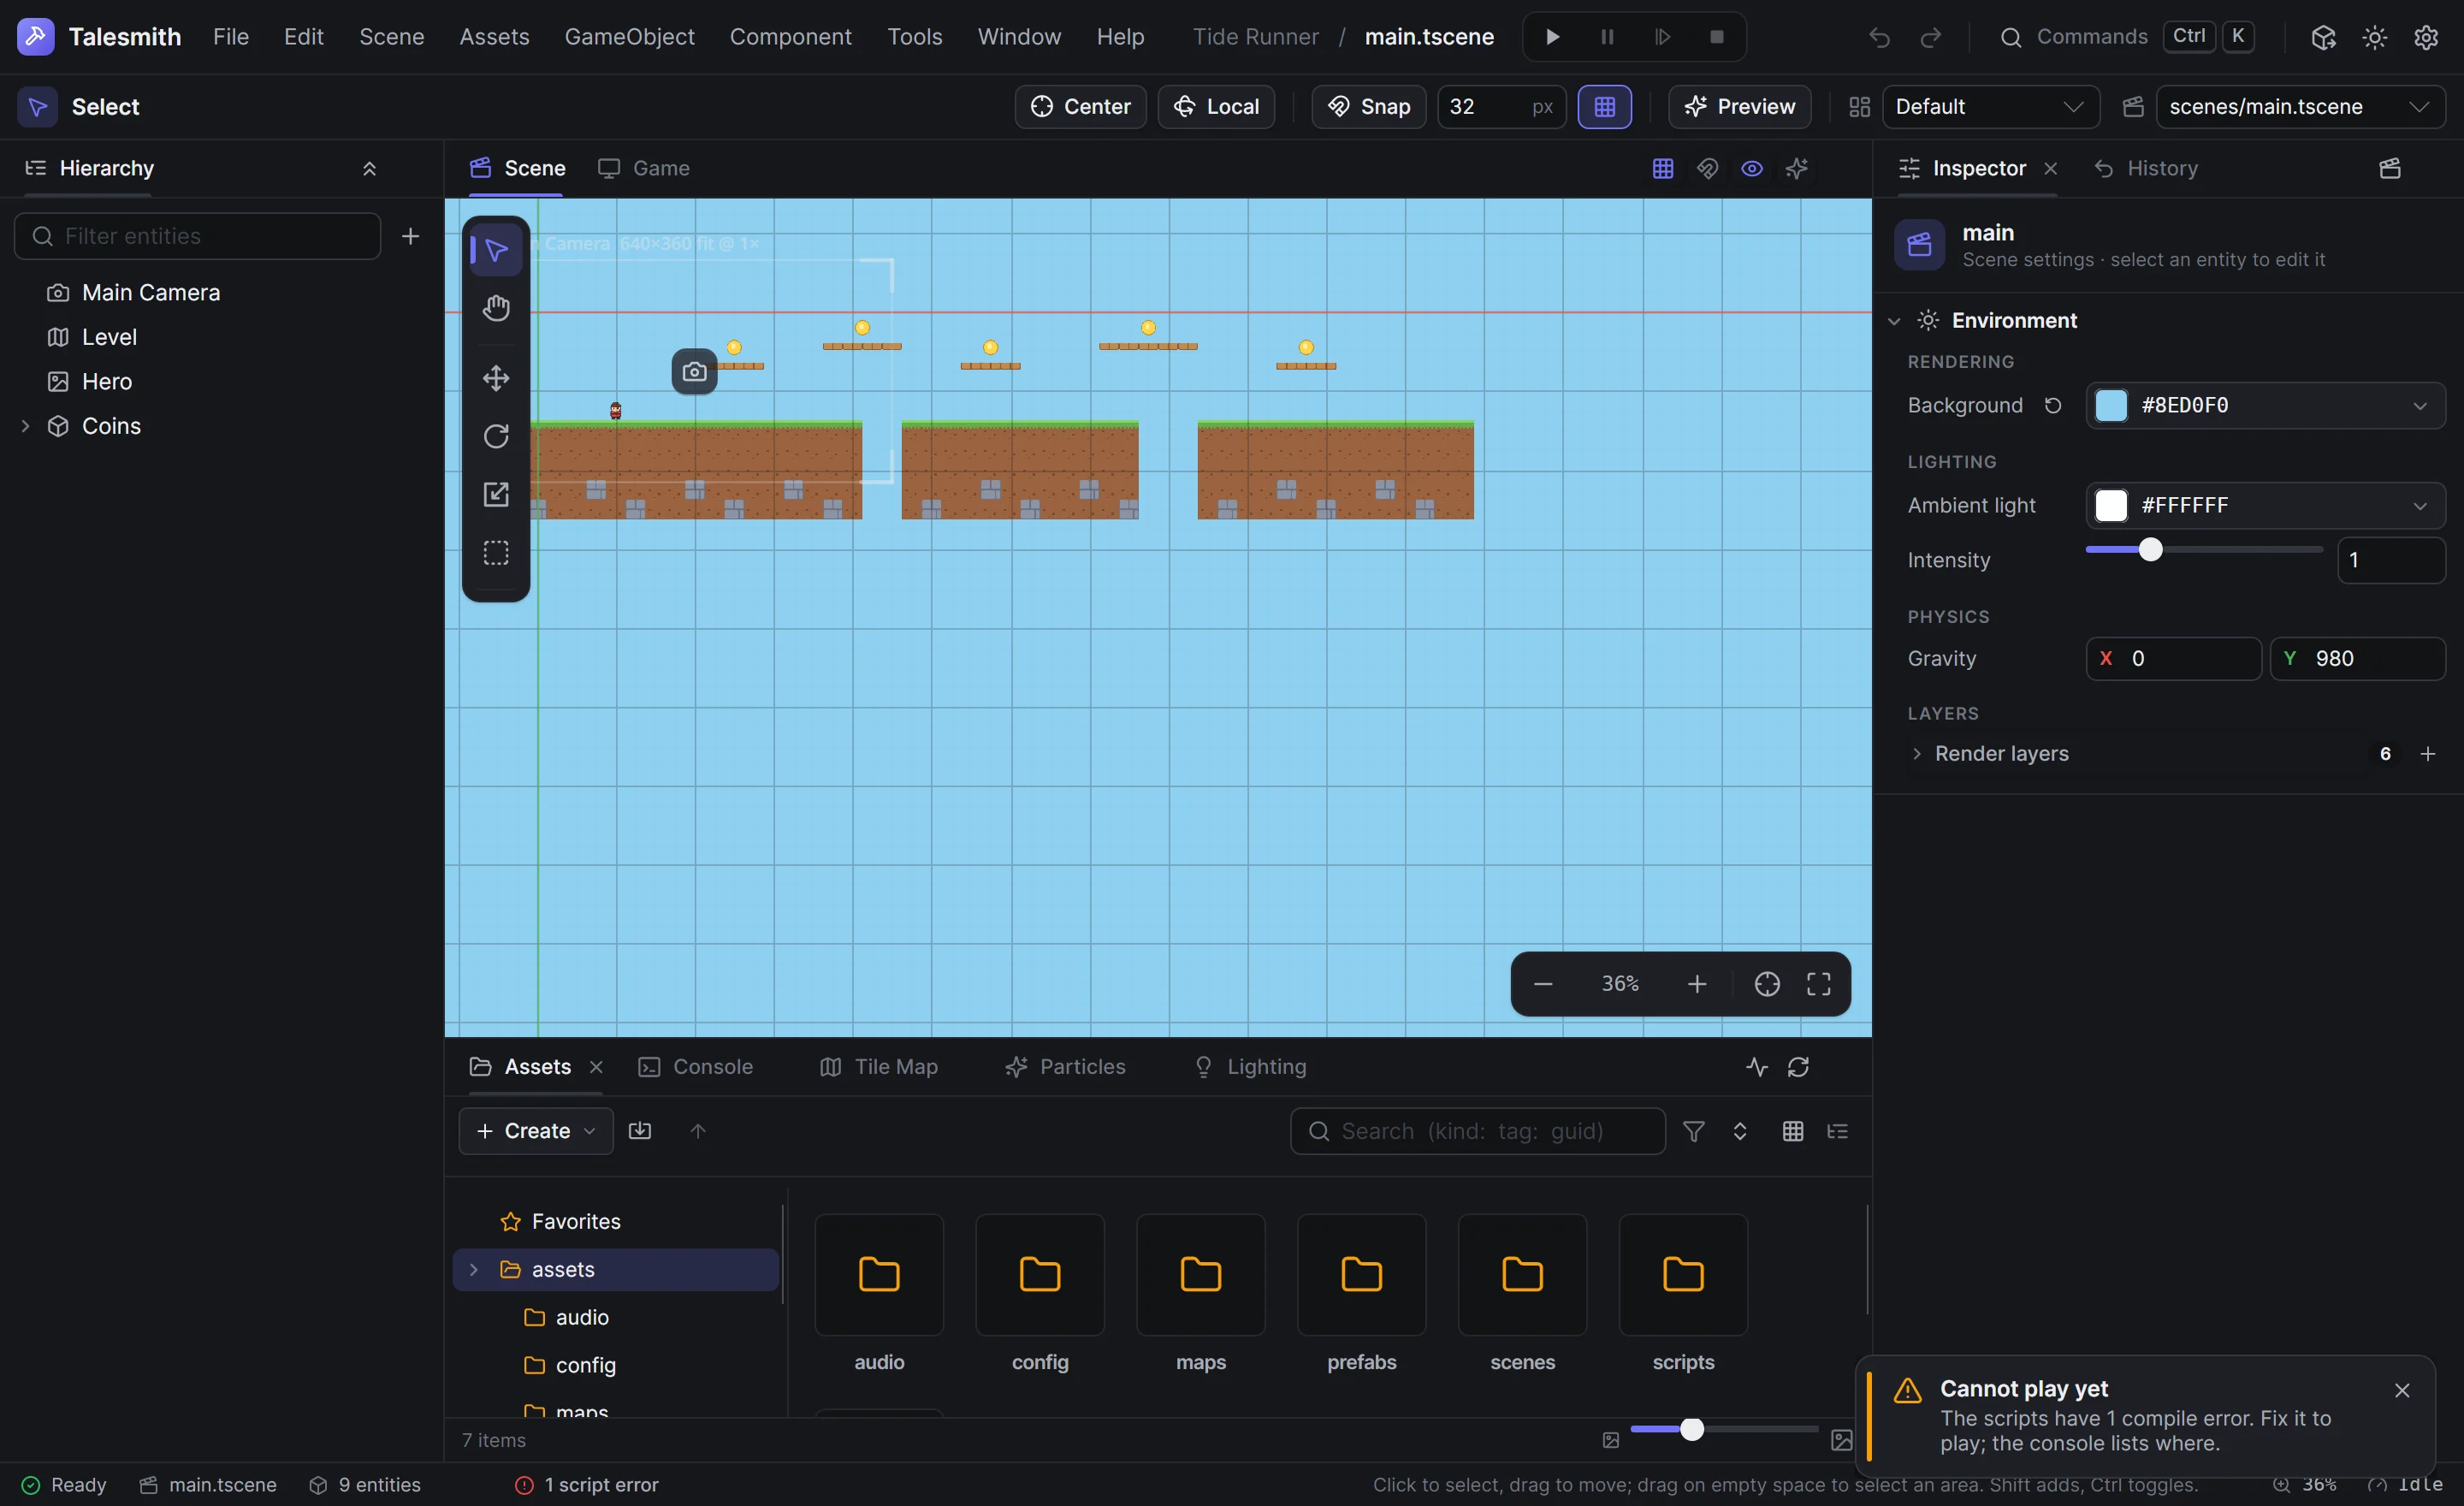The image size is (2464, 1506).
Task: Switch to the History tab
Action: [x=2146, y=168]
